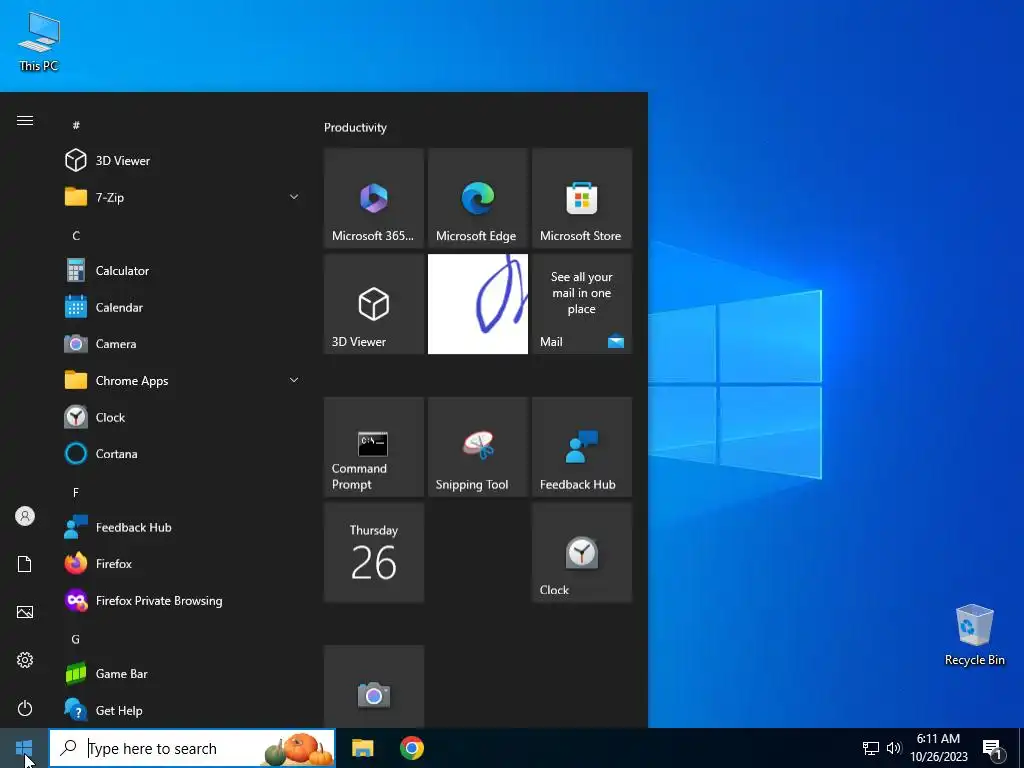Launch Cortana from the app list
The height and width of the screenshot is (768, 1024).
(180, 454)
